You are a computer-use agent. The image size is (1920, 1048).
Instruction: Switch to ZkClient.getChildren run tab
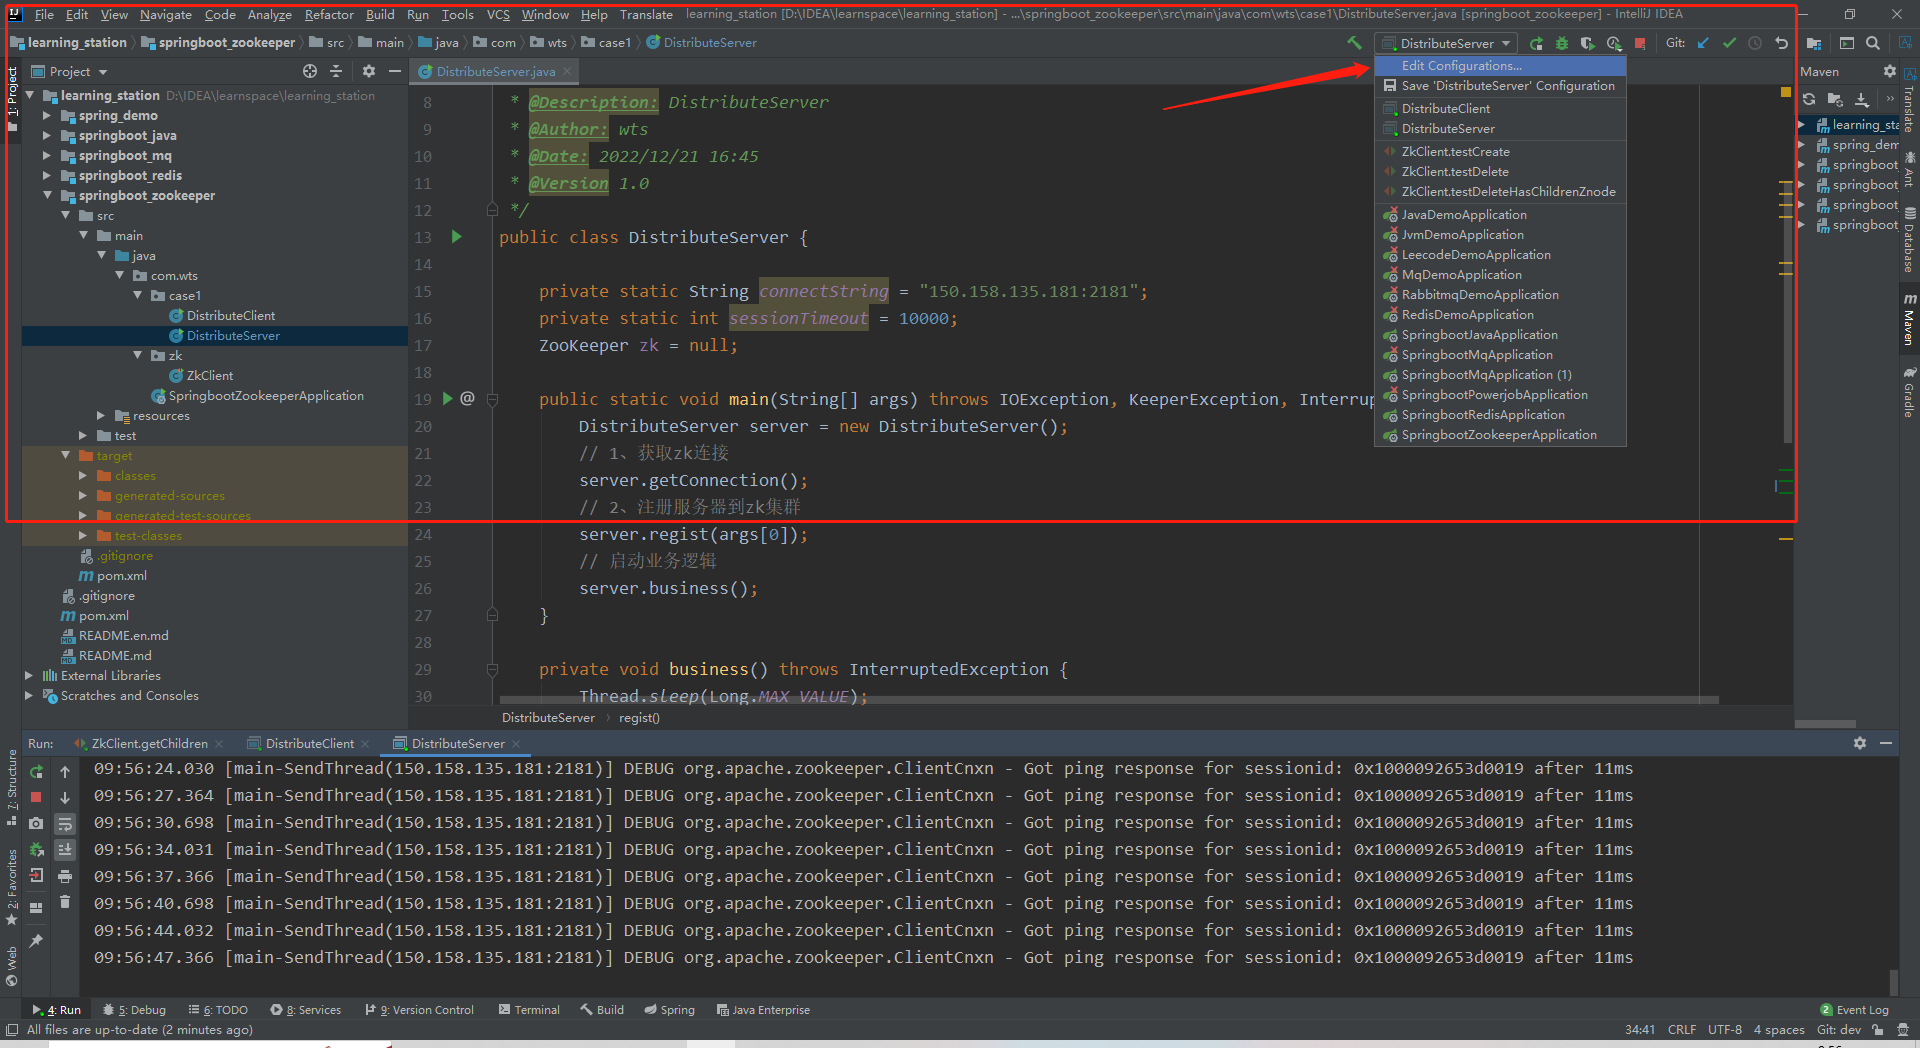[149, 743]
